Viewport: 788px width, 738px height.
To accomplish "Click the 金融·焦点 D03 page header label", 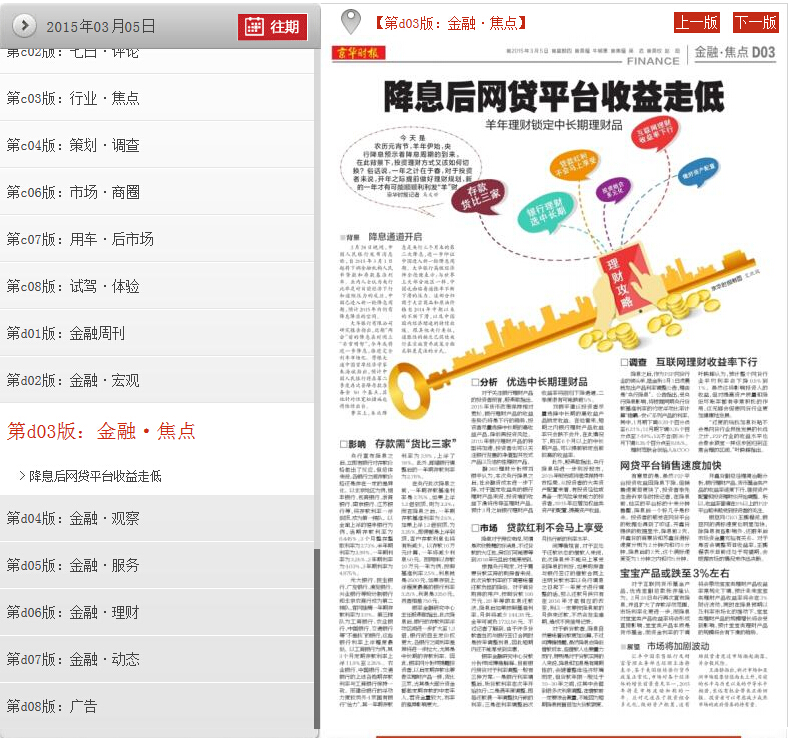I will click(x=735, y=53).
